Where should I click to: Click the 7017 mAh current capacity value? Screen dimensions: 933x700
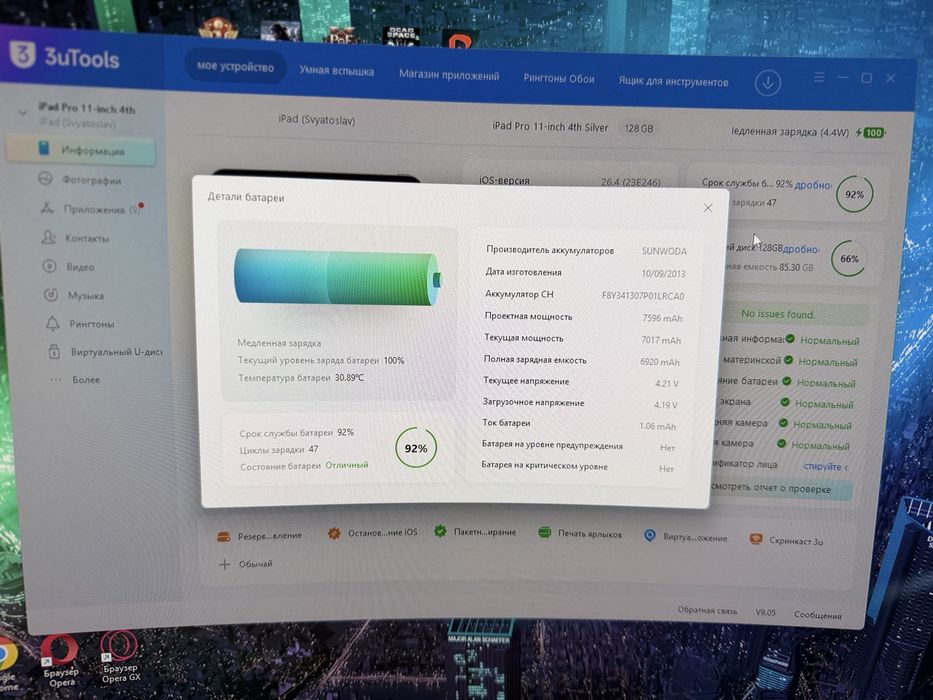coord(661,340)
